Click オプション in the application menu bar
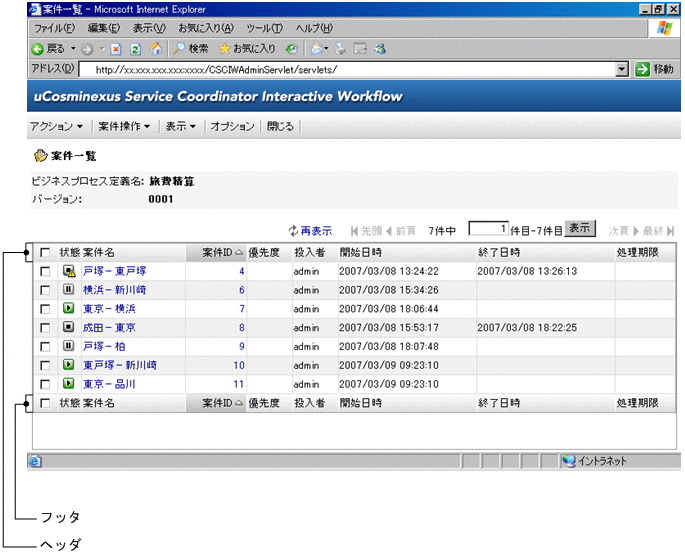 [233, 127]
